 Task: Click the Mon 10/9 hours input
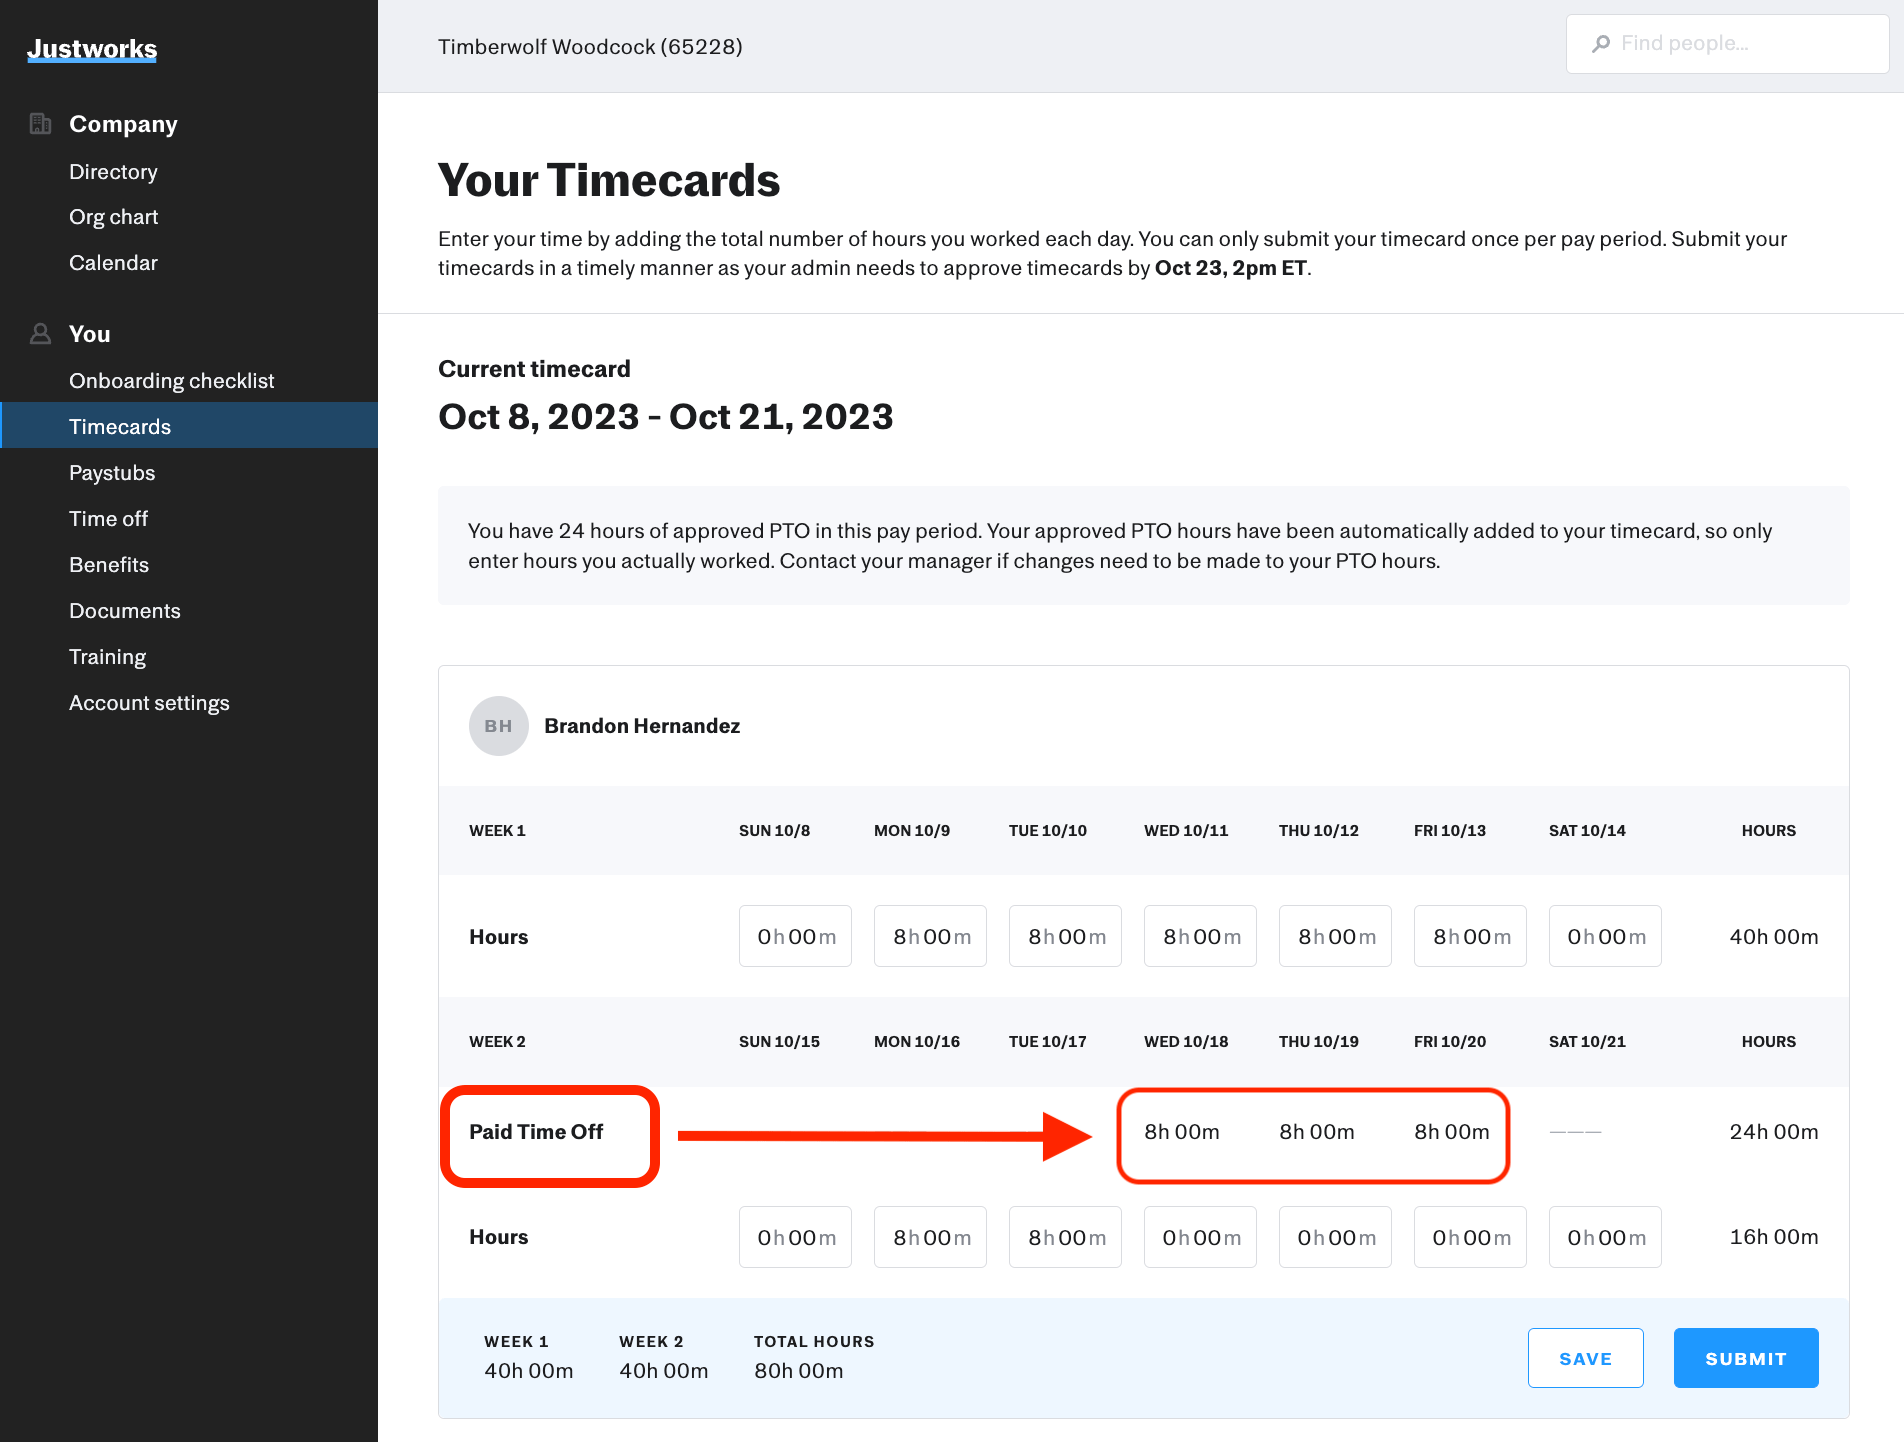click(930, 936)
